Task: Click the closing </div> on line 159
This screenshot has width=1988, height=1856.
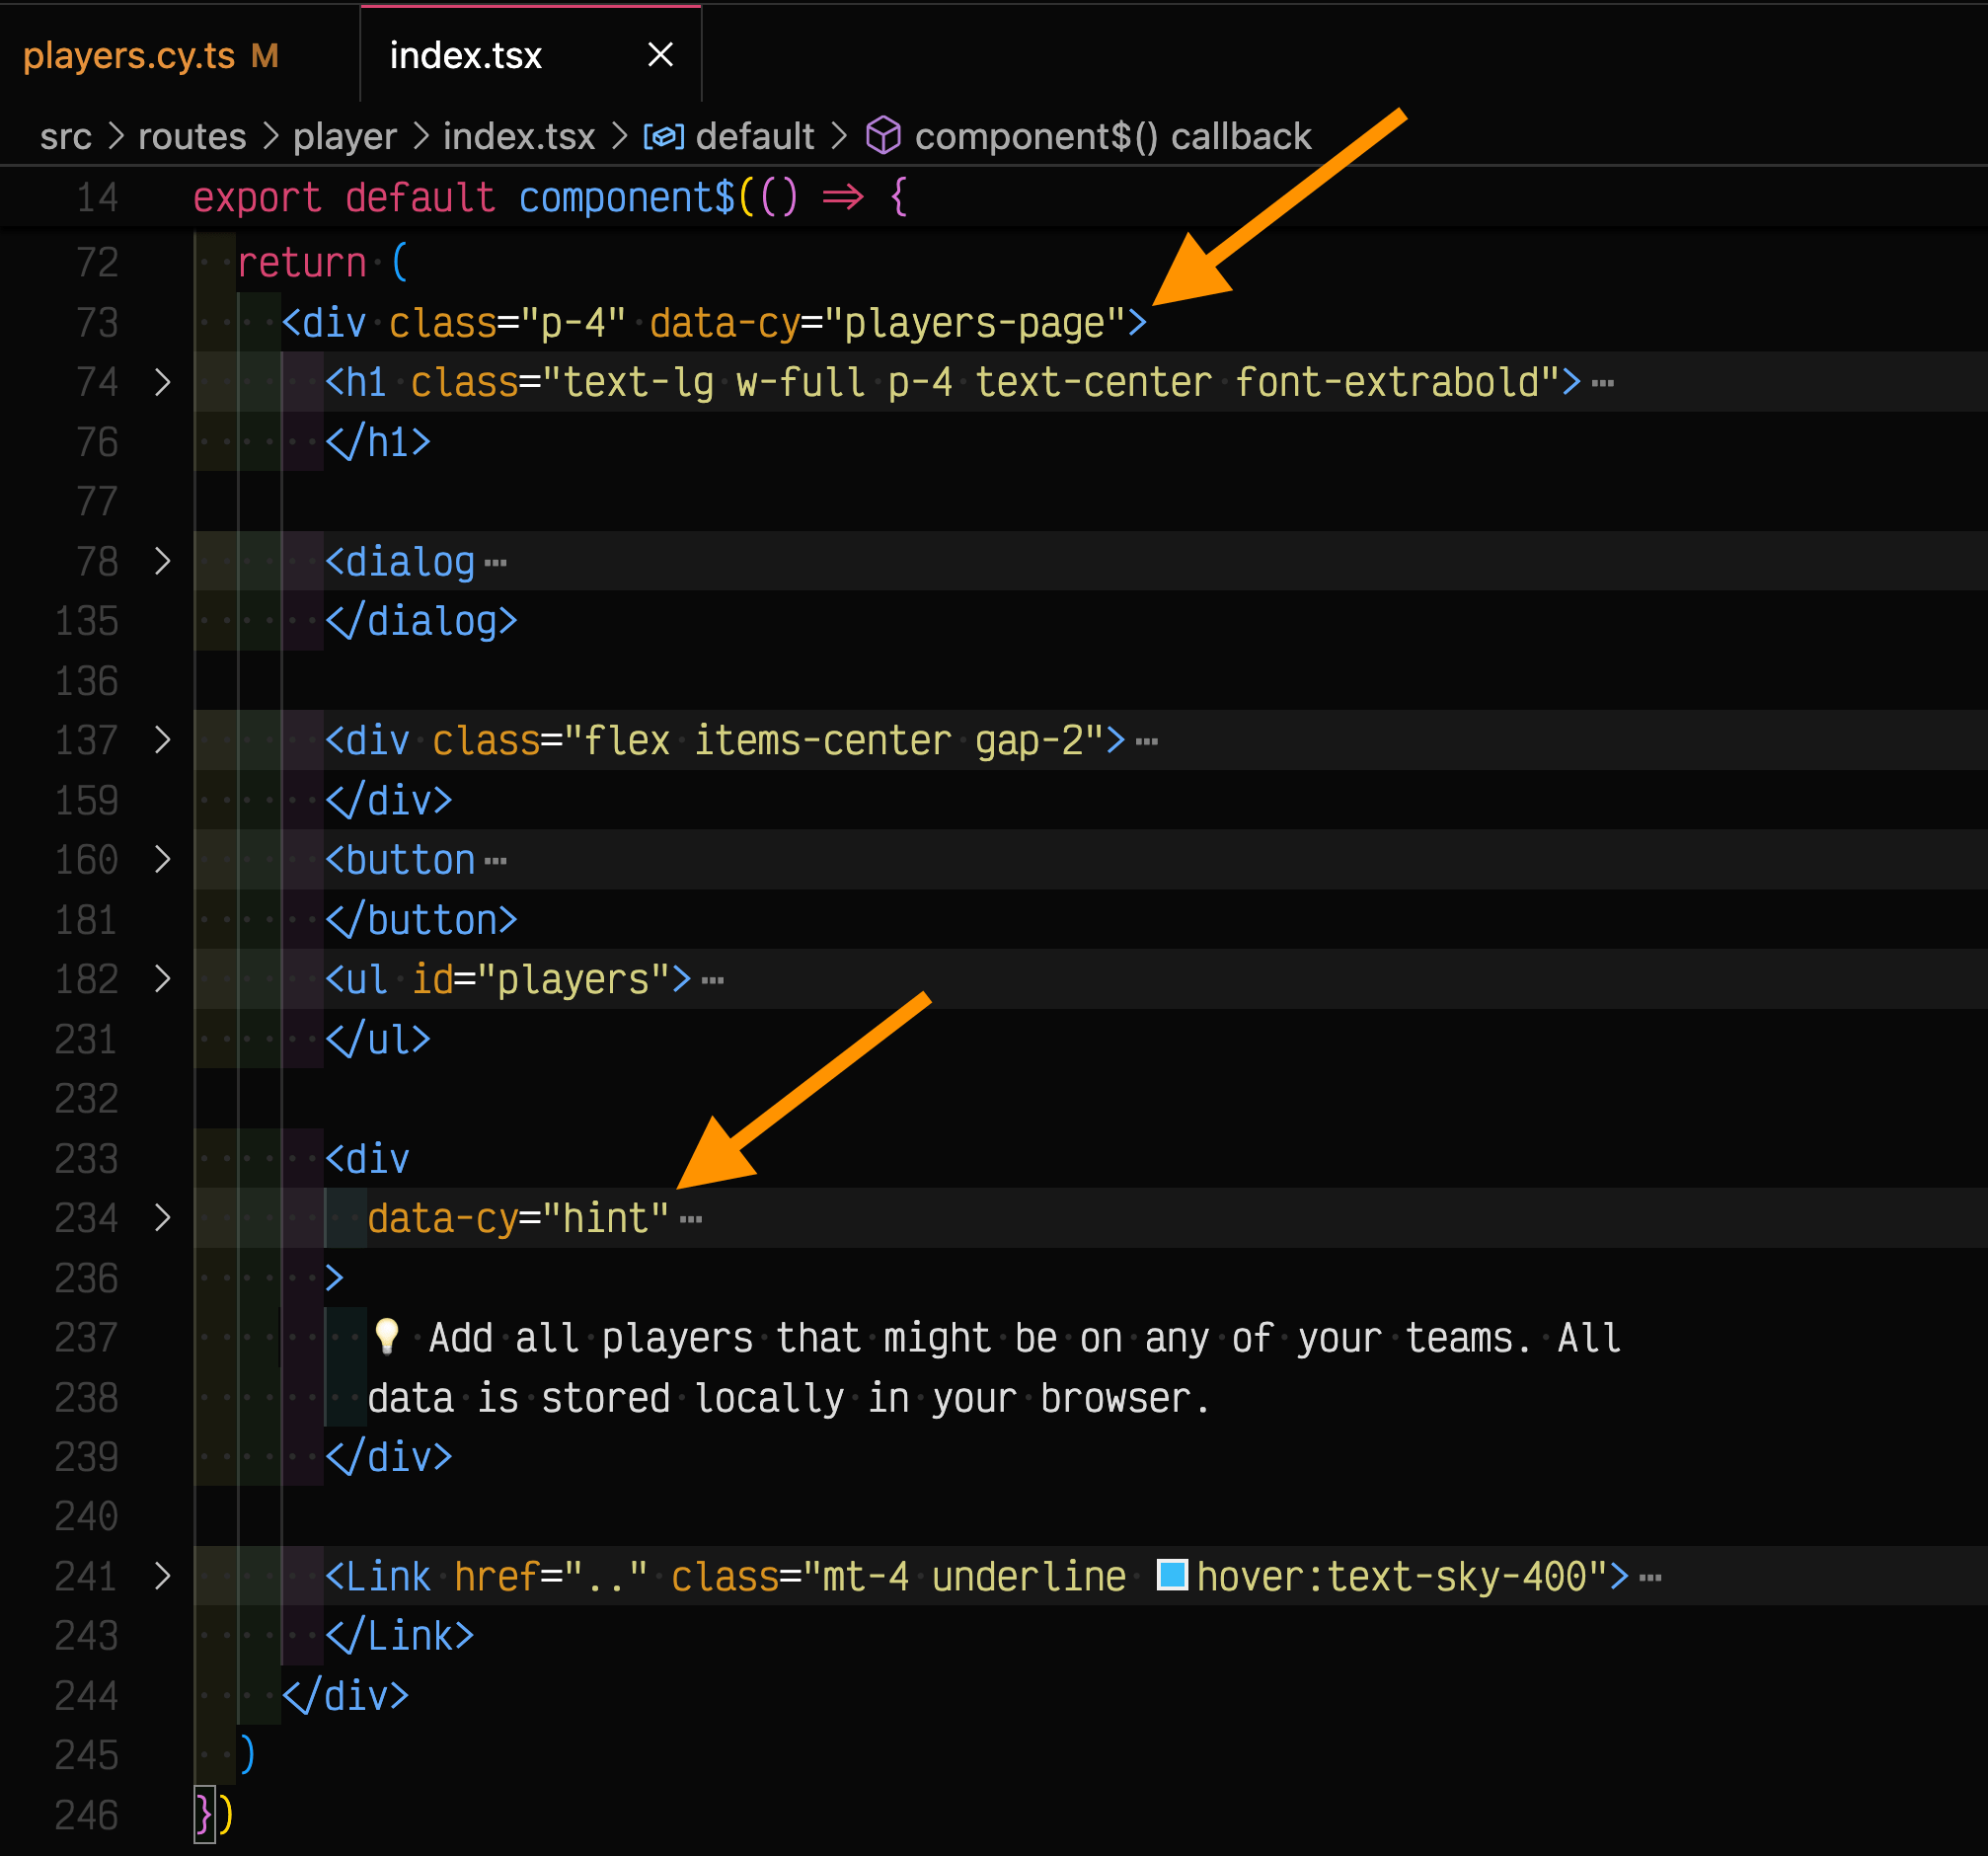Action: pos(389,800)
